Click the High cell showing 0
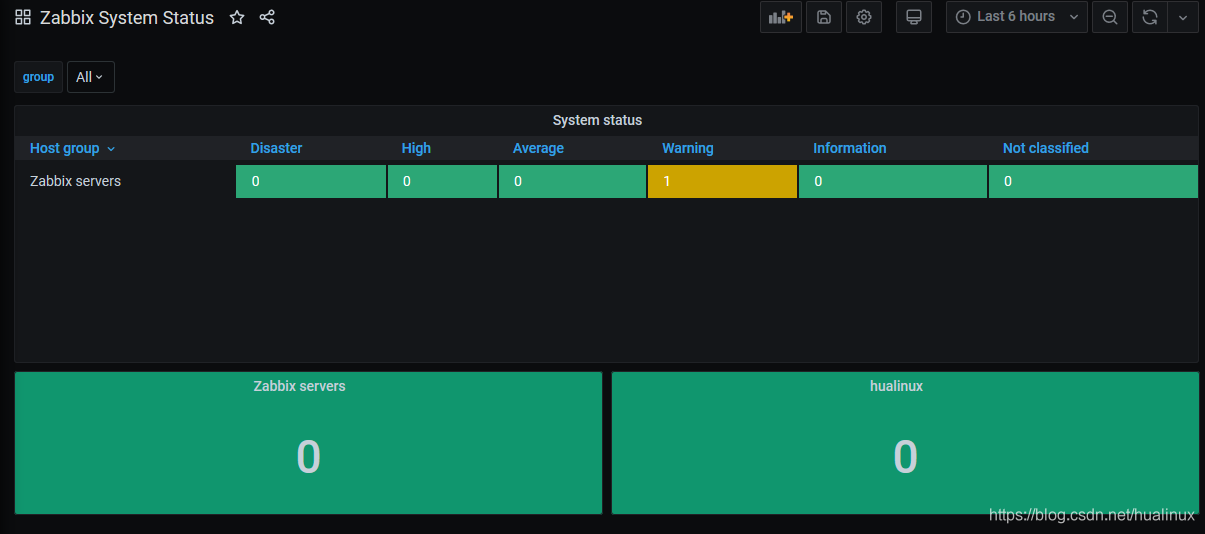The image size is (1205, 534). [442, 181]
